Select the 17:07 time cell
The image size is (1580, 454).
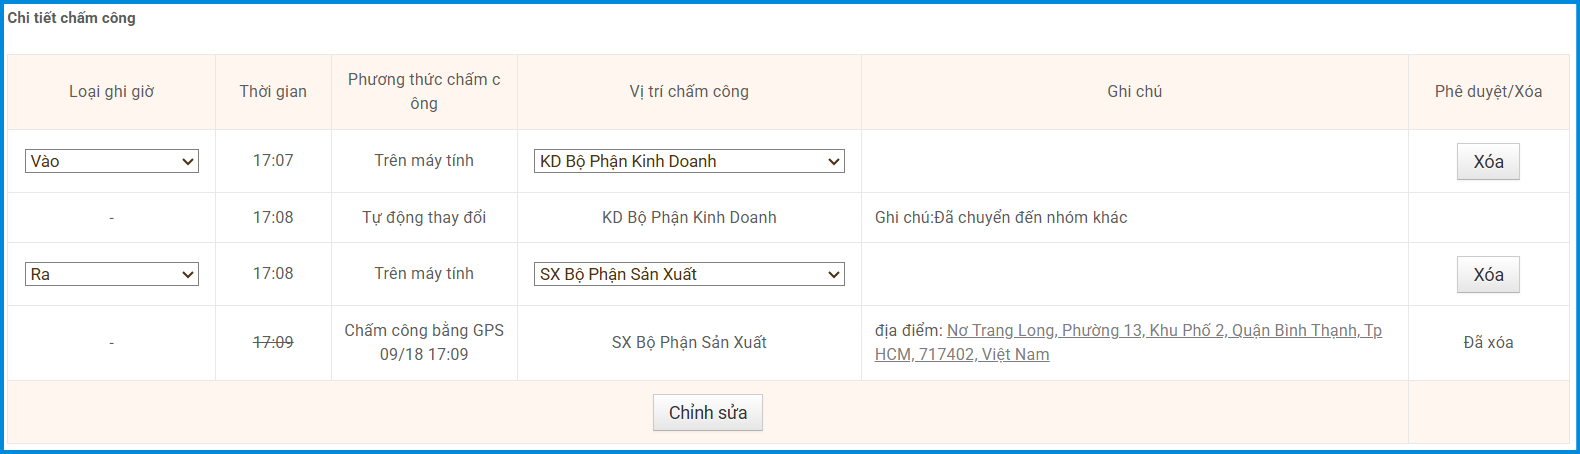(273, 161)
